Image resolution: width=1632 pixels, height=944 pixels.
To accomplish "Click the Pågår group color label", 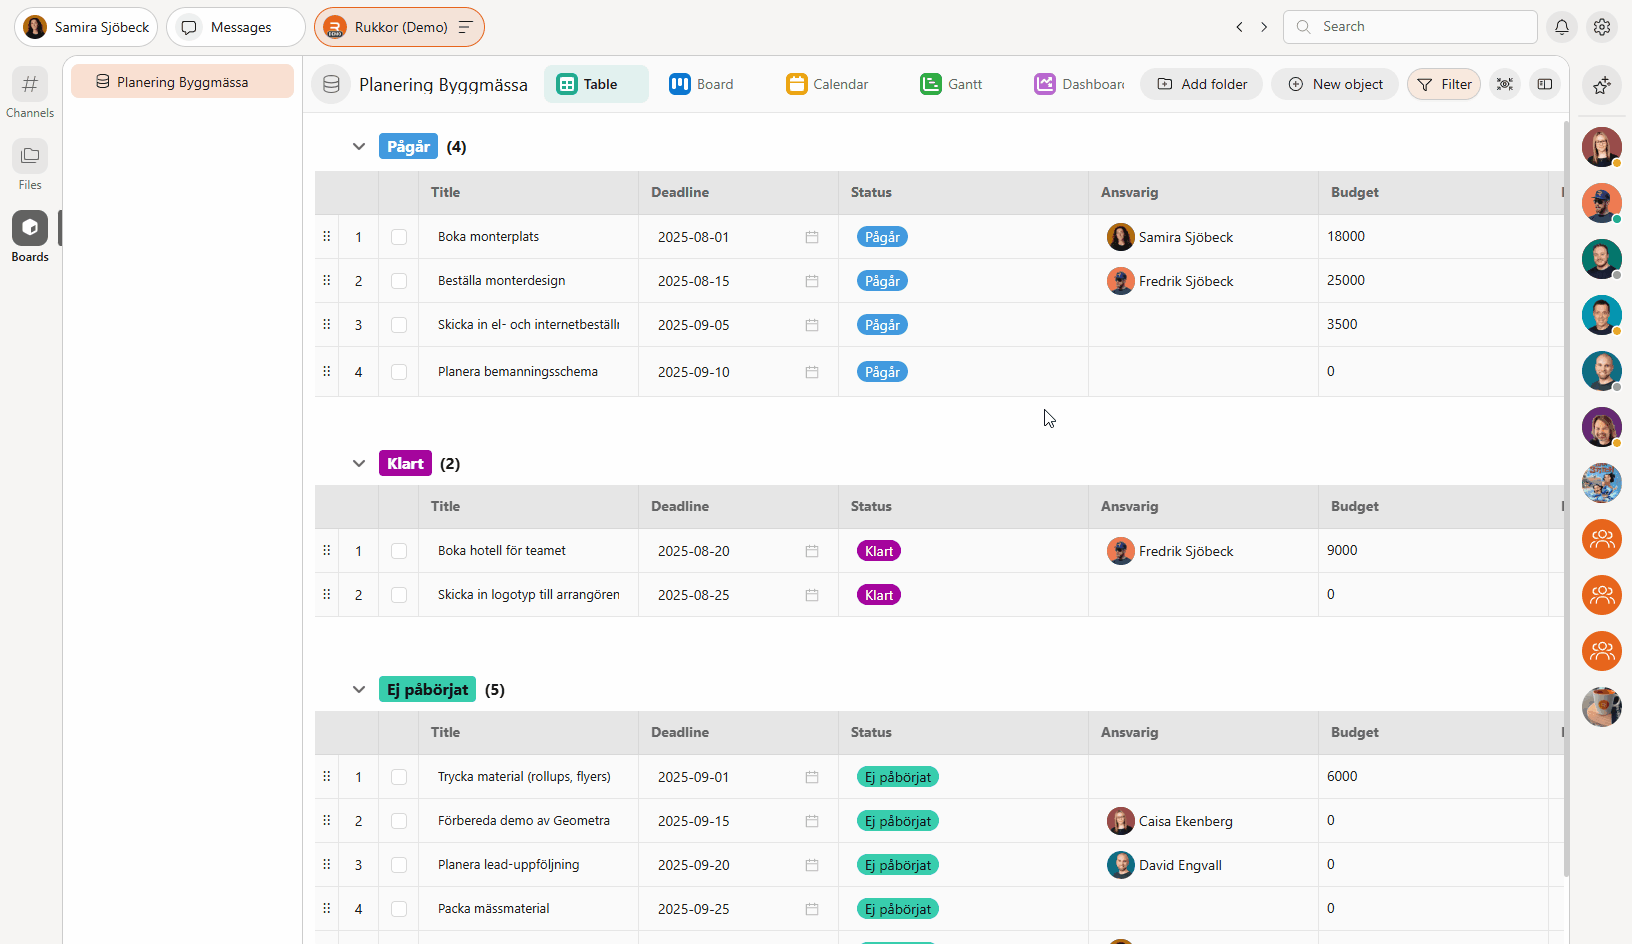I will pyautogui.click(x=408, y=147).
